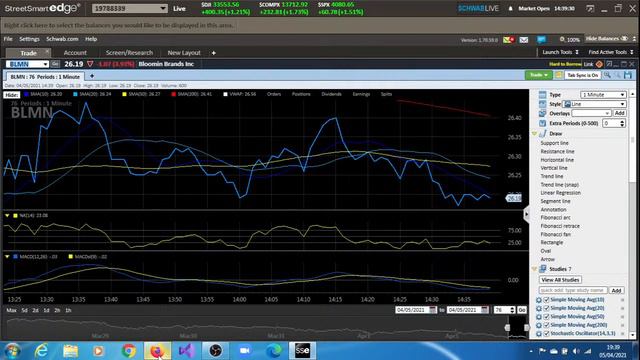Screen dimensions: 640x360
Task: Open StreetSmart Edge SSe taskbar icon
Action: 302,351
